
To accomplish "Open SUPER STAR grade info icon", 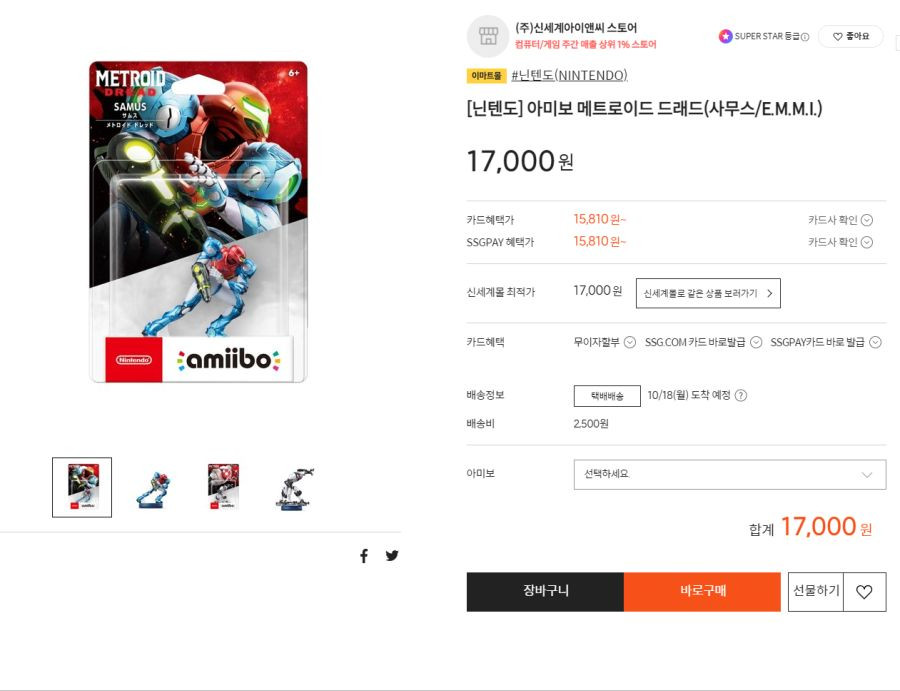I will tap(805, 37).
